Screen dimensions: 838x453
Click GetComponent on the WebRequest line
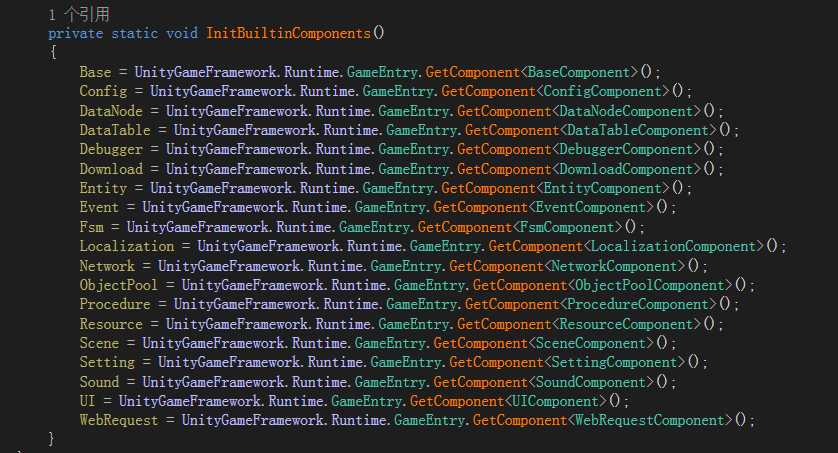pyautogui.click(x=519, y=420)
